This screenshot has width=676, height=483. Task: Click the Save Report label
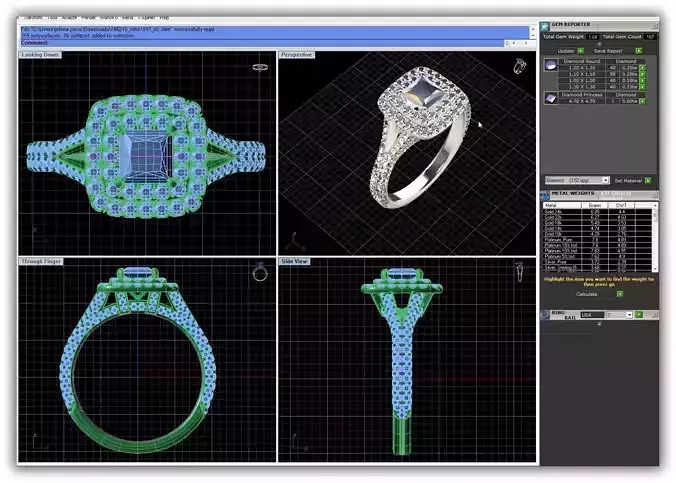click(x=608, y=51)
